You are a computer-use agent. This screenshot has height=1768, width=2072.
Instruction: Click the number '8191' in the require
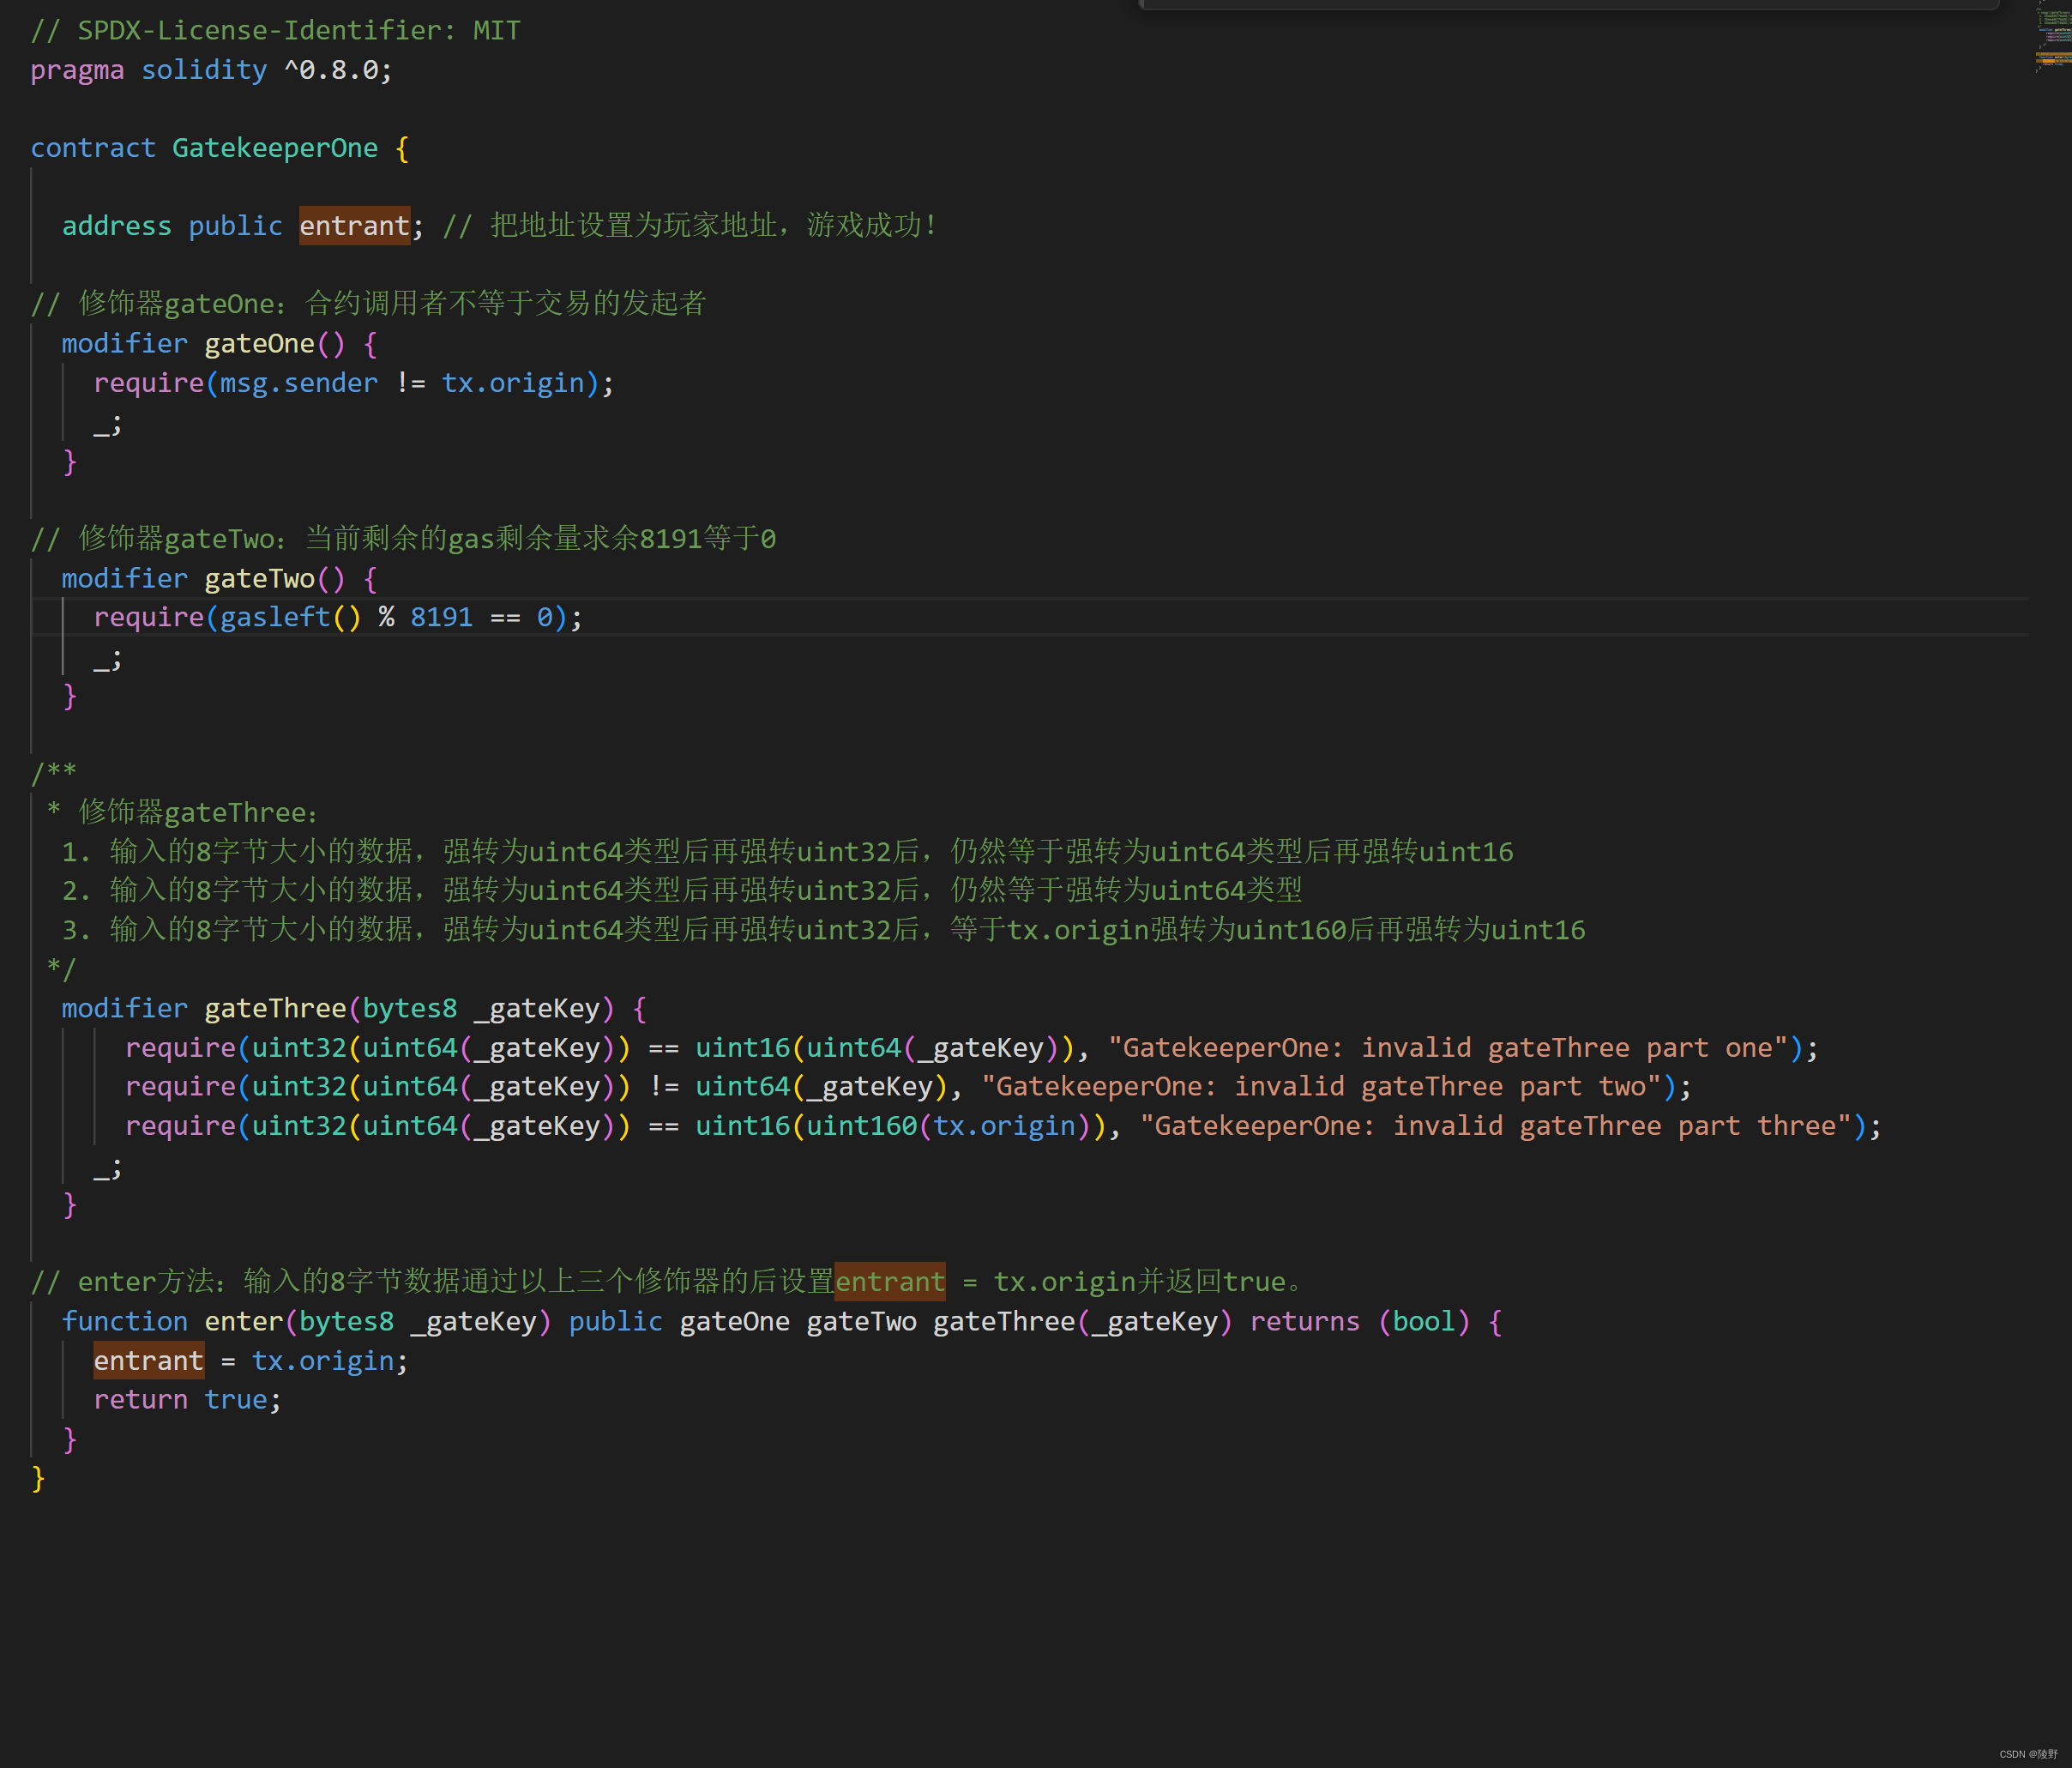[441, 617]
